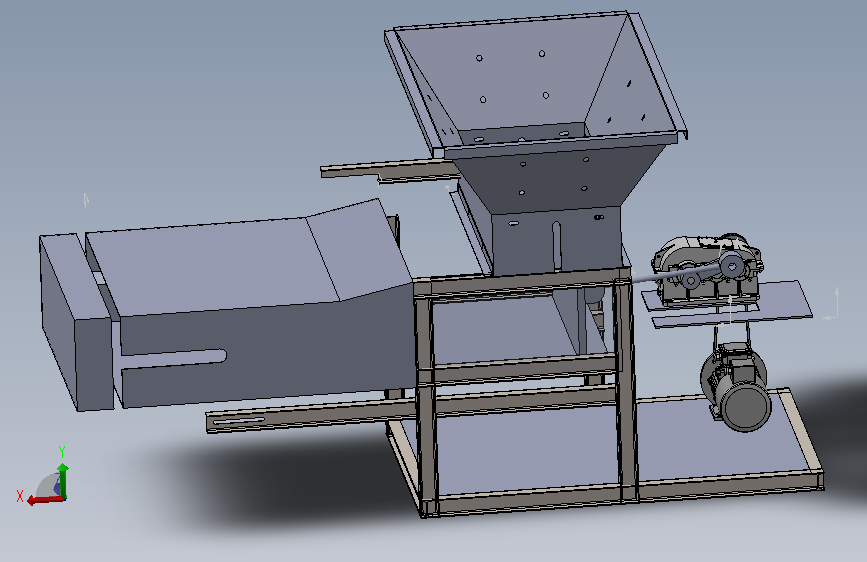Select the right vertical post of support frame
The width and height of the screenshot is (867, 562).
pos(626,387)
